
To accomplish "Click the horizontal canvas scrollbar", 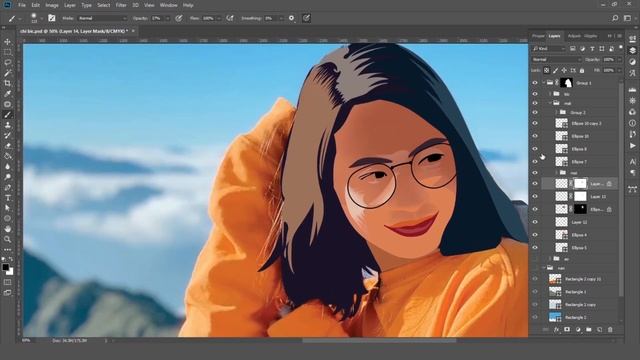I will tap(379, 340).
